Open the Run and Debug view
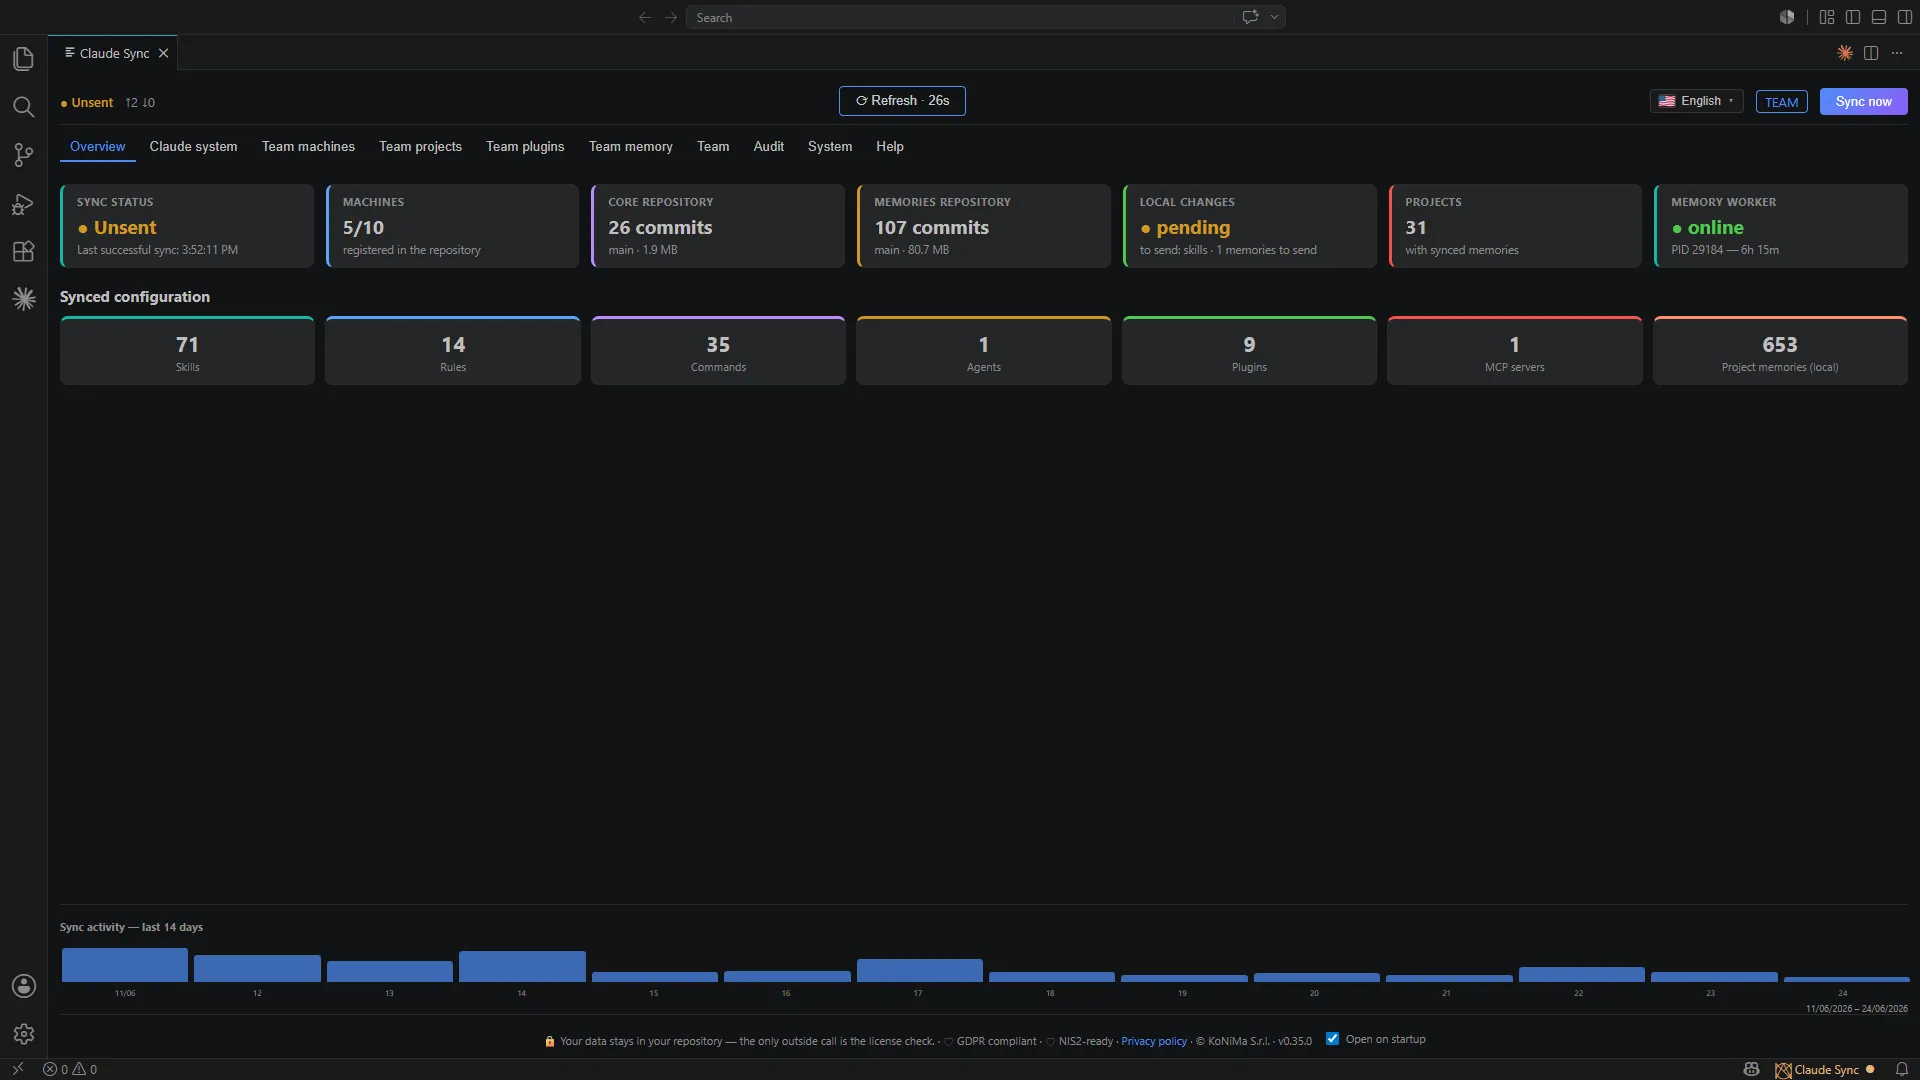Screen dimensions: 1920x1080 (24, 204)
